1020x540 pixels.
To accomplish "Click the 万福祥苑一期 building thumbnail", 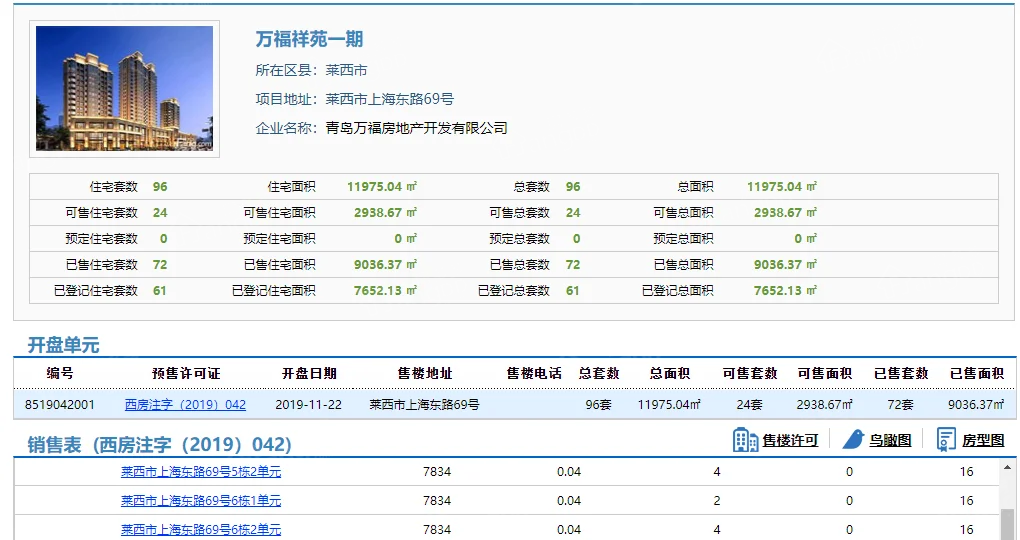I will 124,88.
